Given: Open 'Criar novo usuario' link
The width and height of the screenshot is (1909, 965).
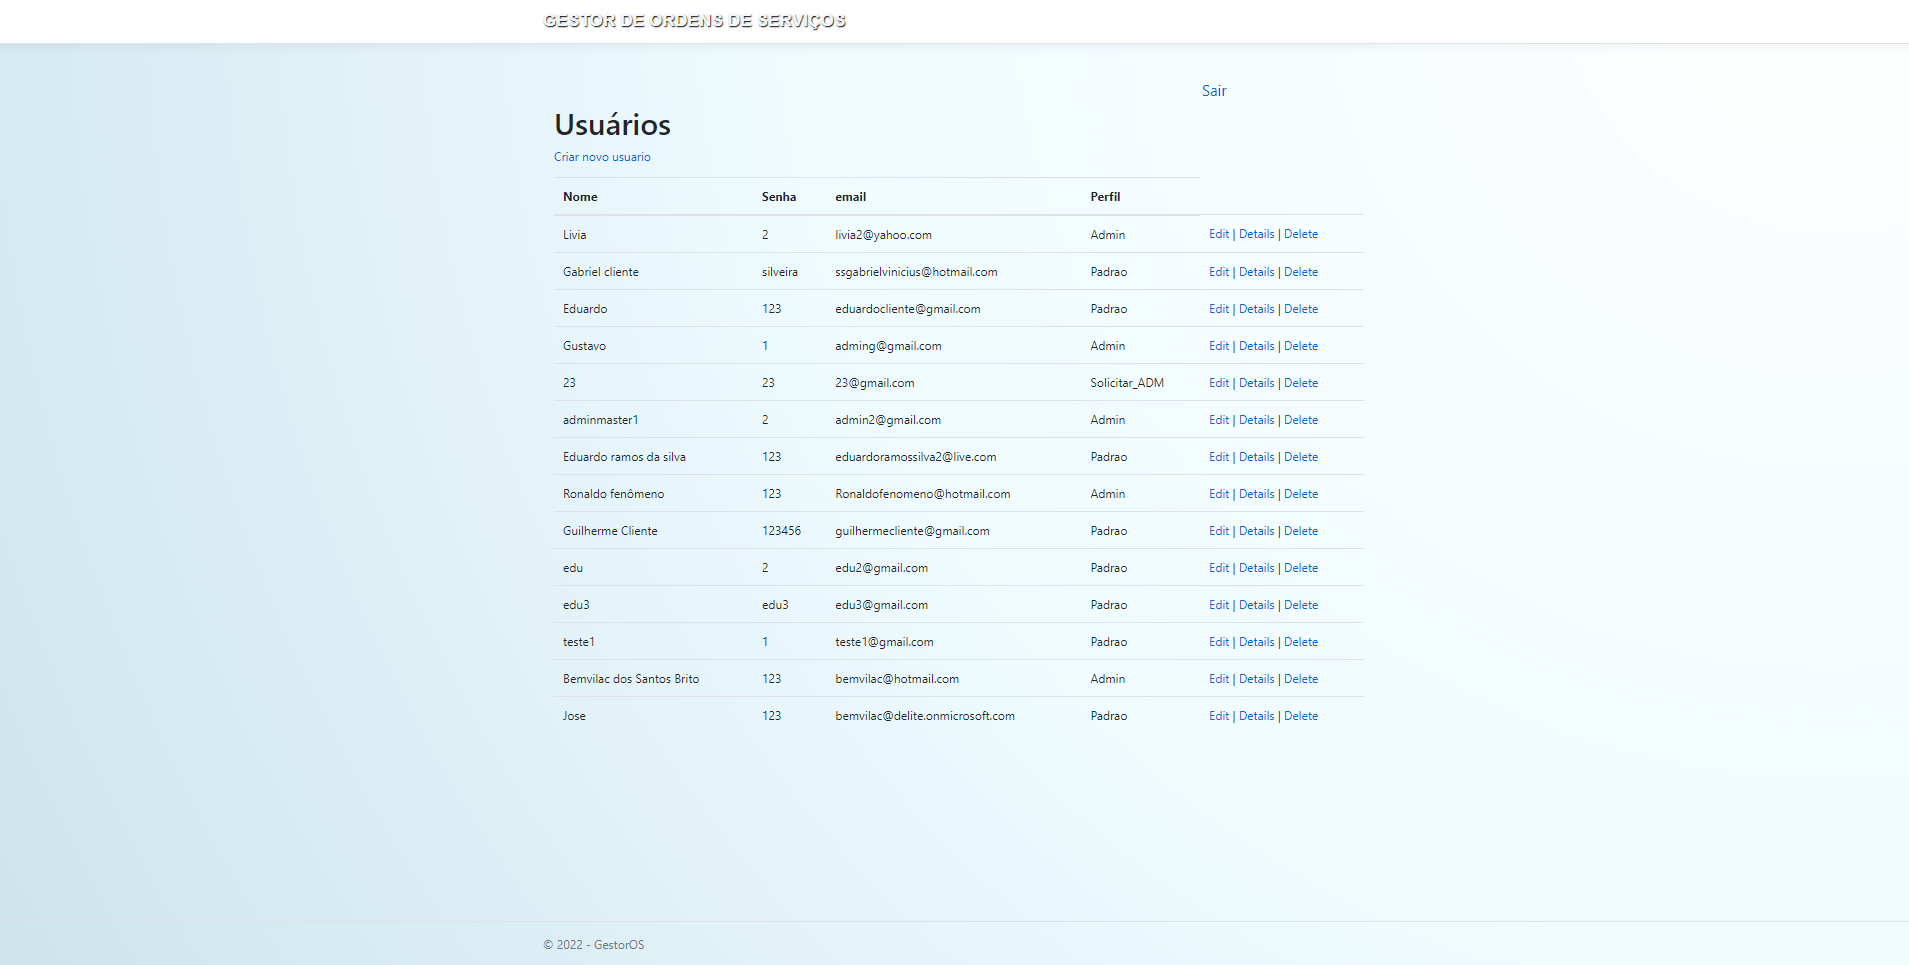Looking at the screenshot, I should [601, 157].
